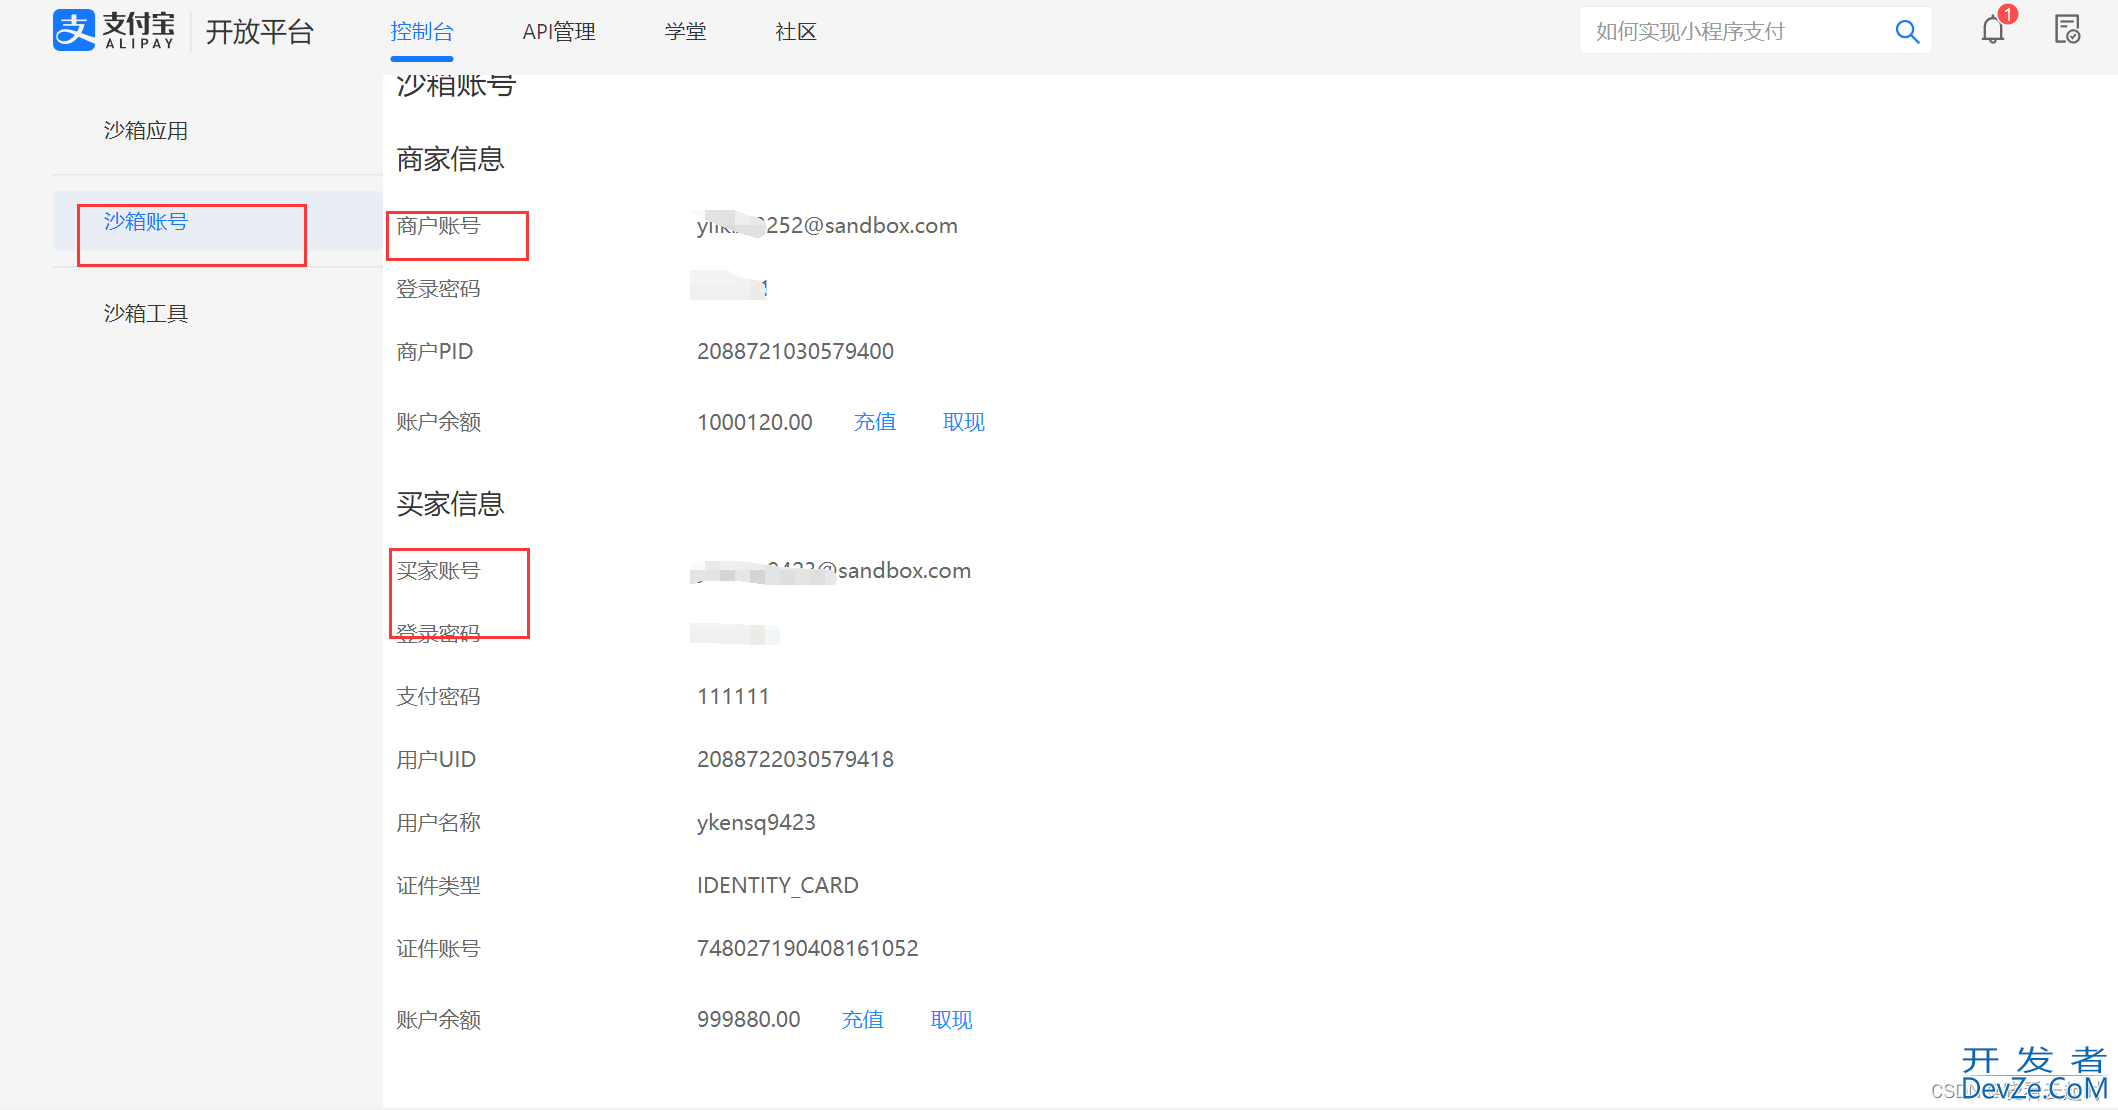This screenshot has height=1110, width=2118.
Task: Click the 用户名称 label
Action: (439, 823)
